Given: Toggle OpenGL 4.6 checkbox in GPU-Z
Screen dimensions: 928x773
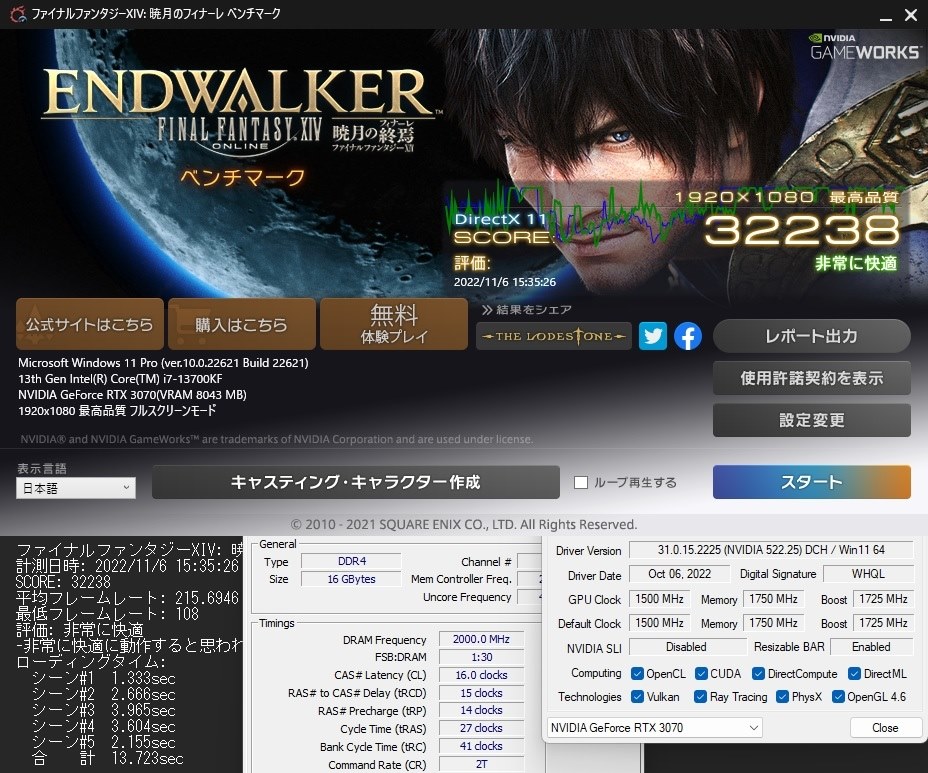Looking at the screenshot, I should coord(838,697).
